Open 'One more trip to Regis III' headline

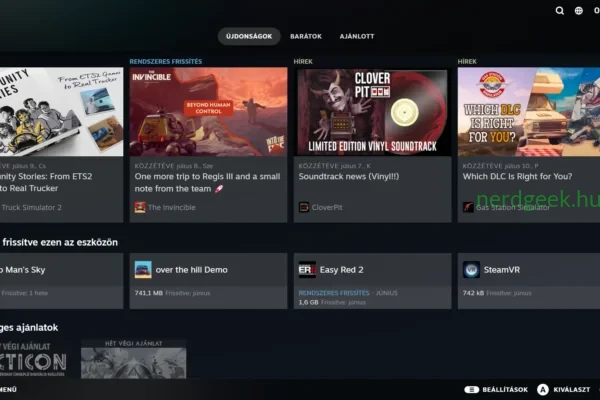point(207,182)
